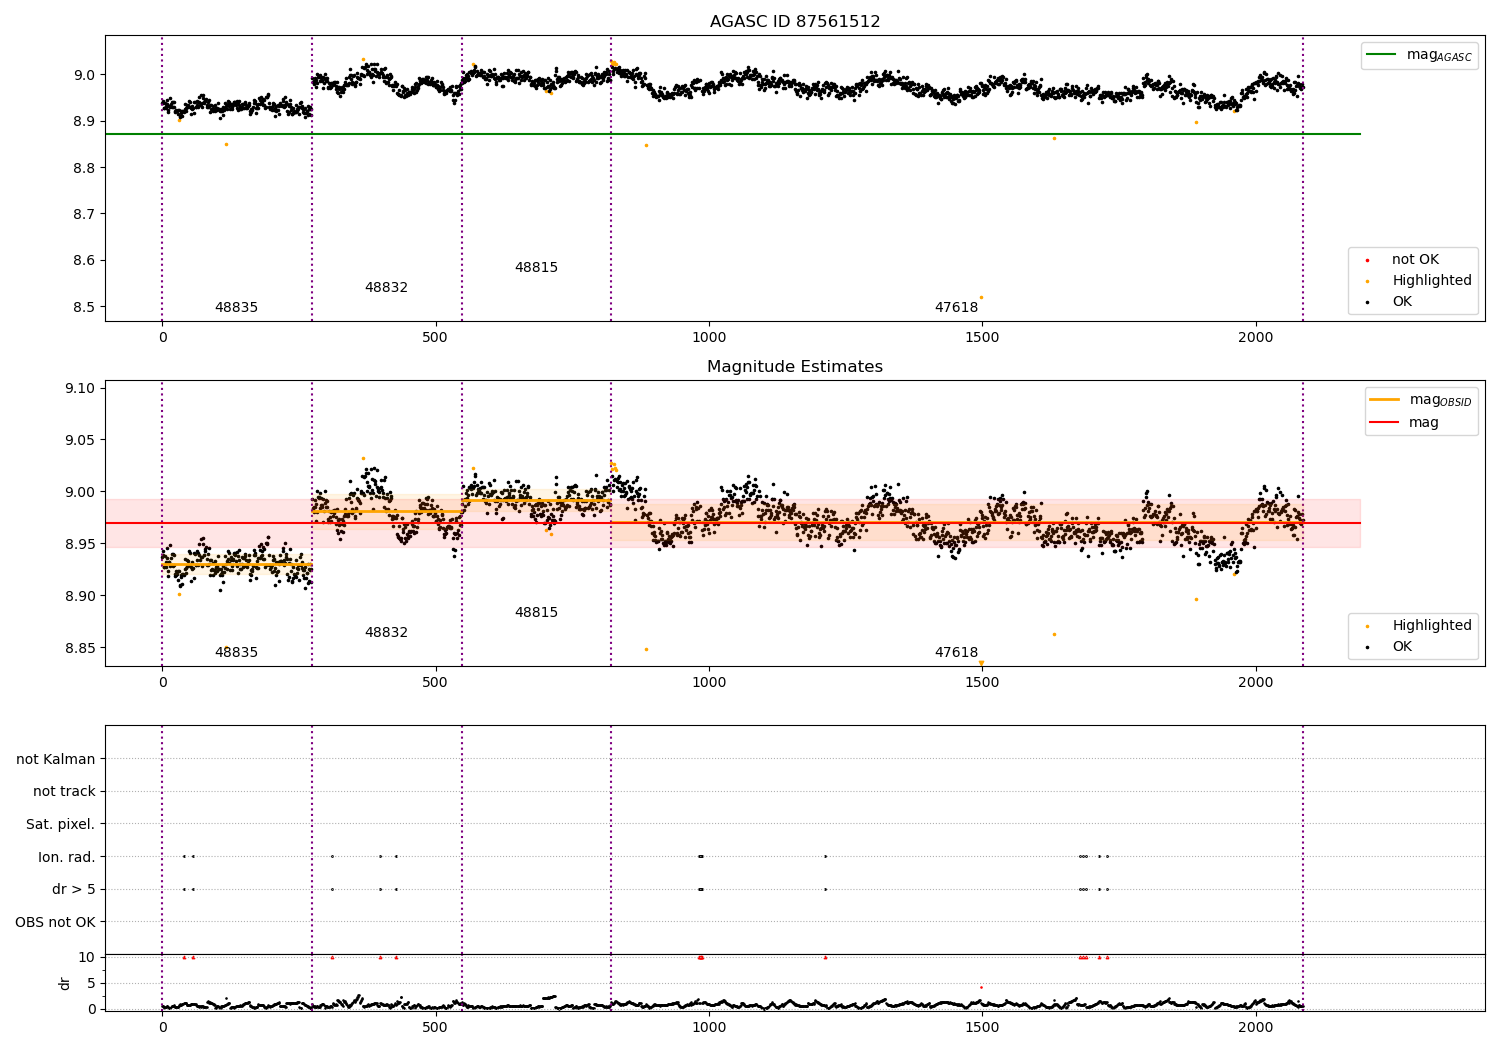Click obsid label 47618 in Magnitude Estimates plot

(956, 653)
